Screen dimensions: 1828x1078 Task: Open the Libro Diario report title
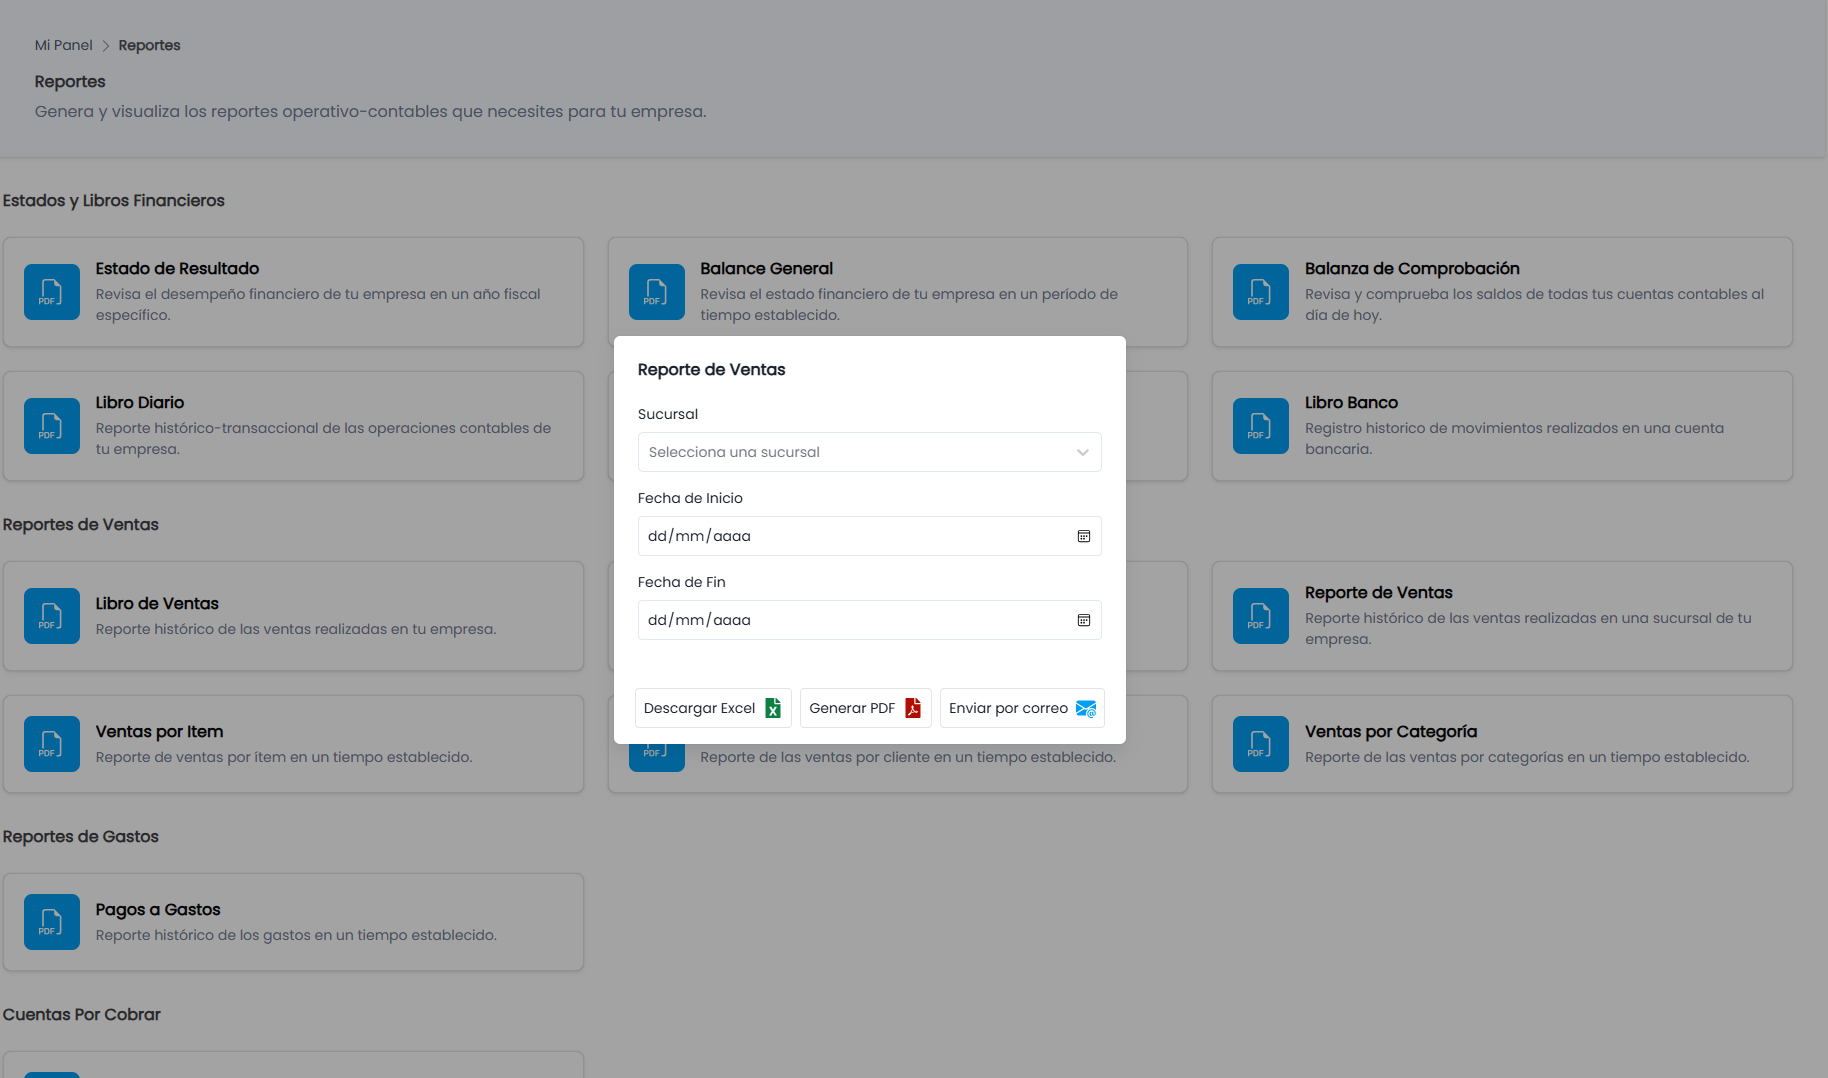[x=140, y=402]
